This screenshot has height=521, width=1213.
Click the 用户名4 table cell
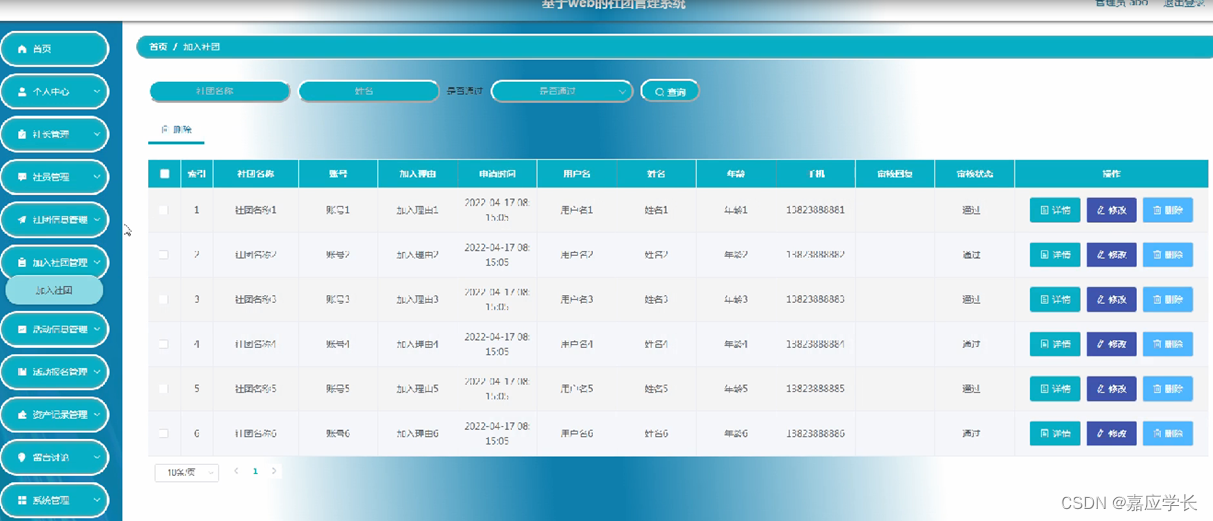click(577, 344)
